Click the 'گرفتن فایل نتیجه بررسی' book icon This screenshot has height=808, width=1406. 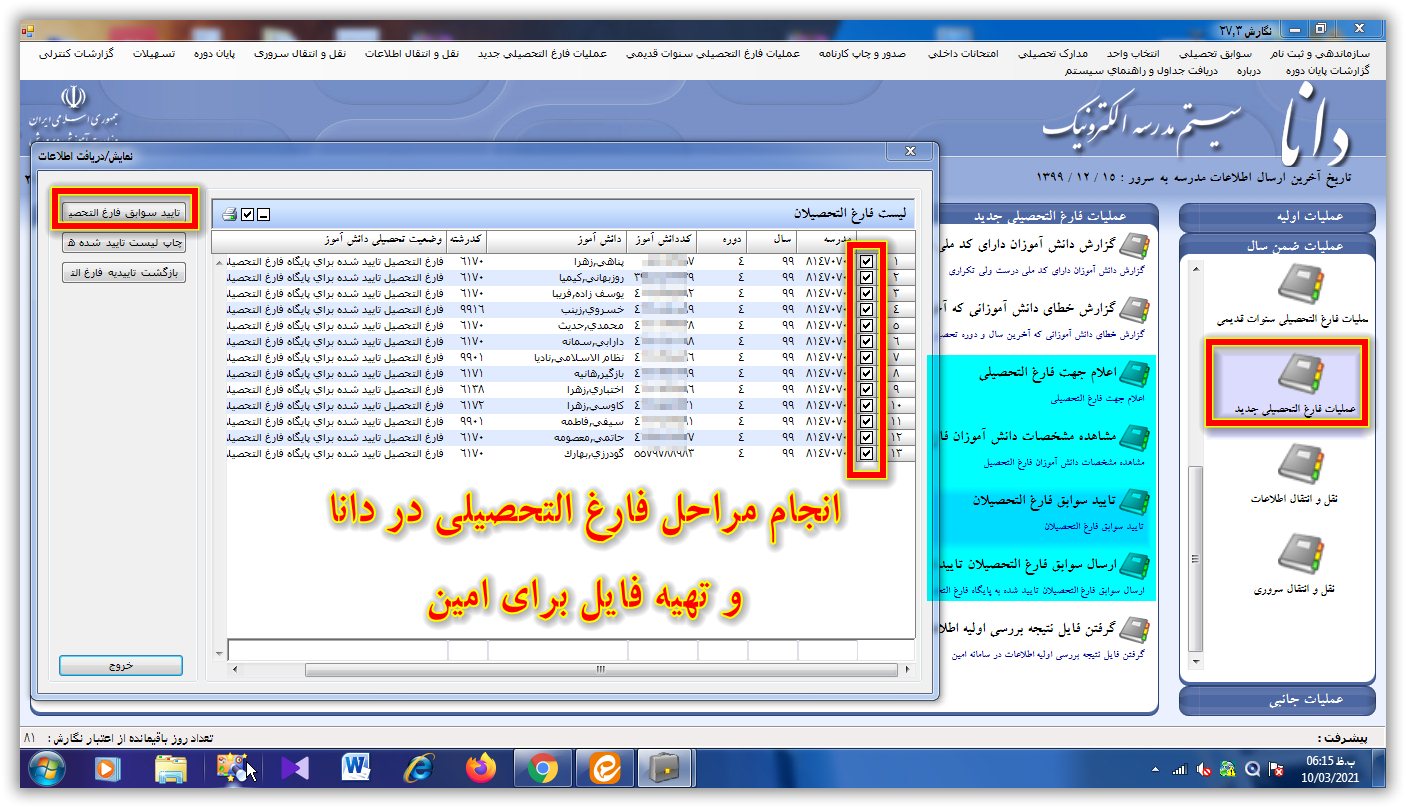point(1133,630)
